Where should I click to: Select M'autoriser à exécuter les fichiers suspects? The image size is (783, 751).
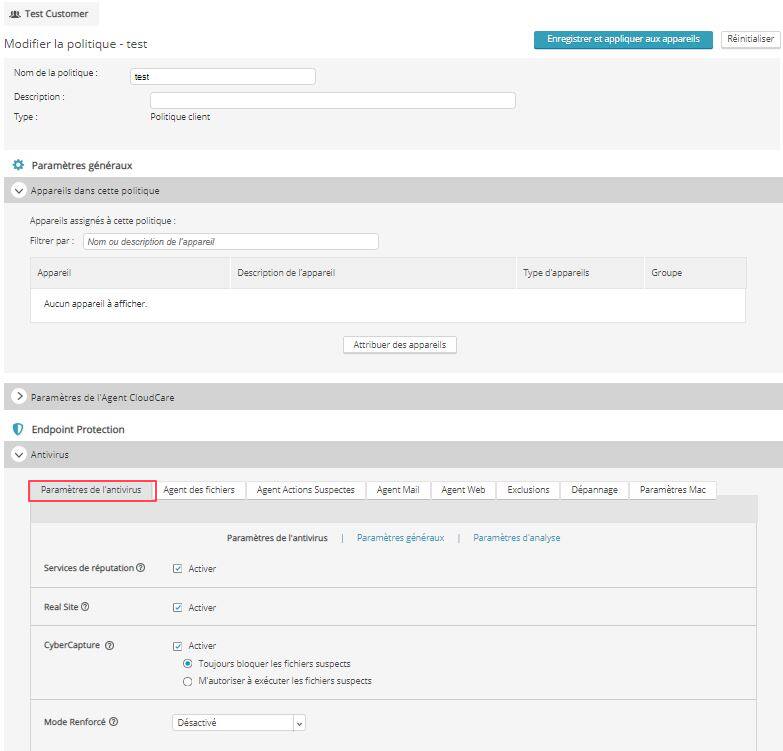[x=187, y=681]
